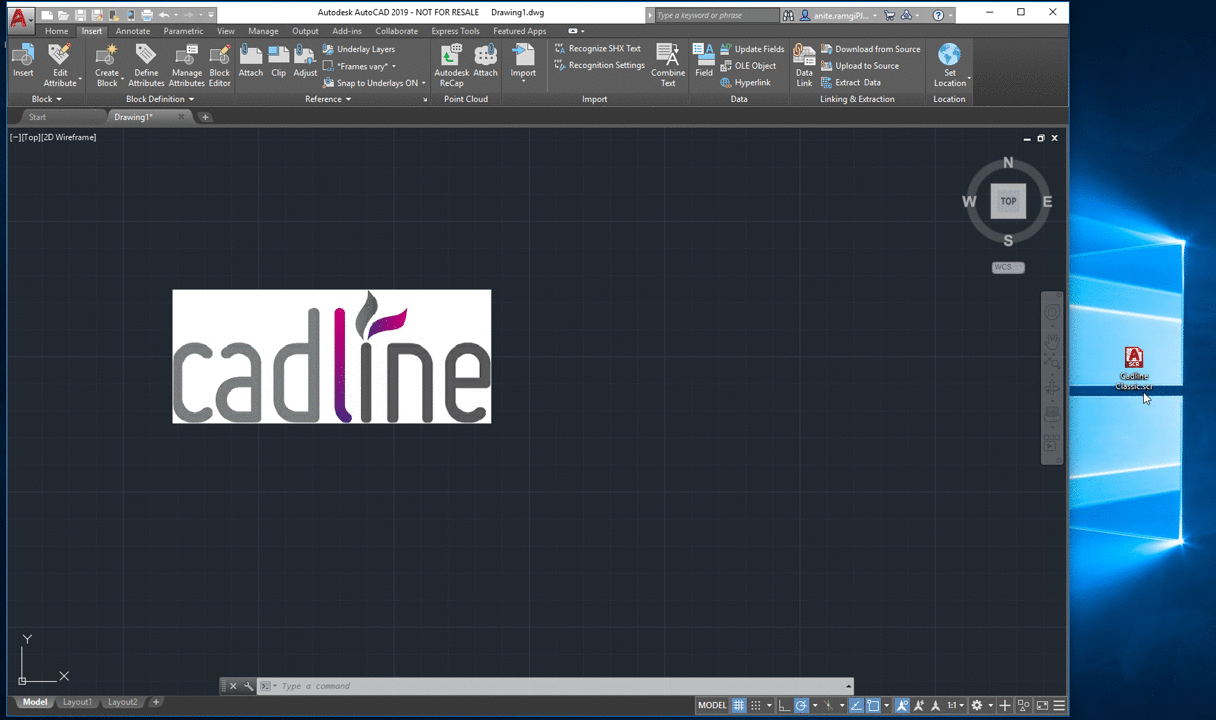Select the Cadline Classic.scr desktop file
Viewport: 1216px width, 720px height.
(x=1134, y=369)
